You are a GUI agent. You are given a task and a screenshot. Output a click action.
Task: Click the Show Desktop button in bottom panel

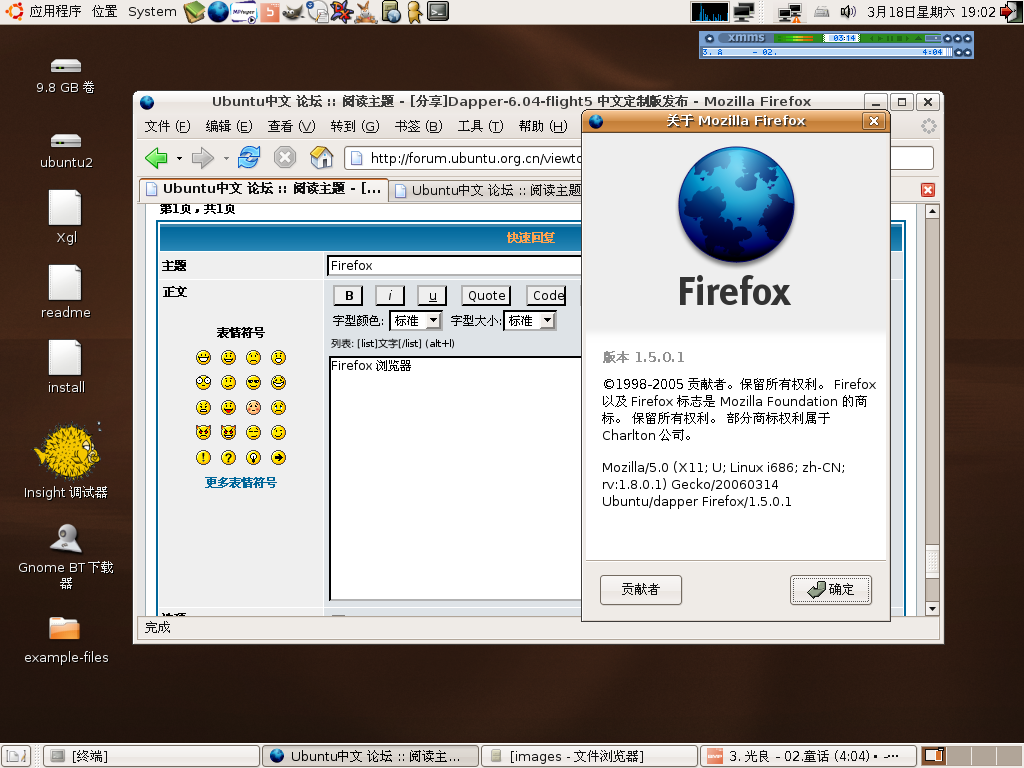pos(16,756)
